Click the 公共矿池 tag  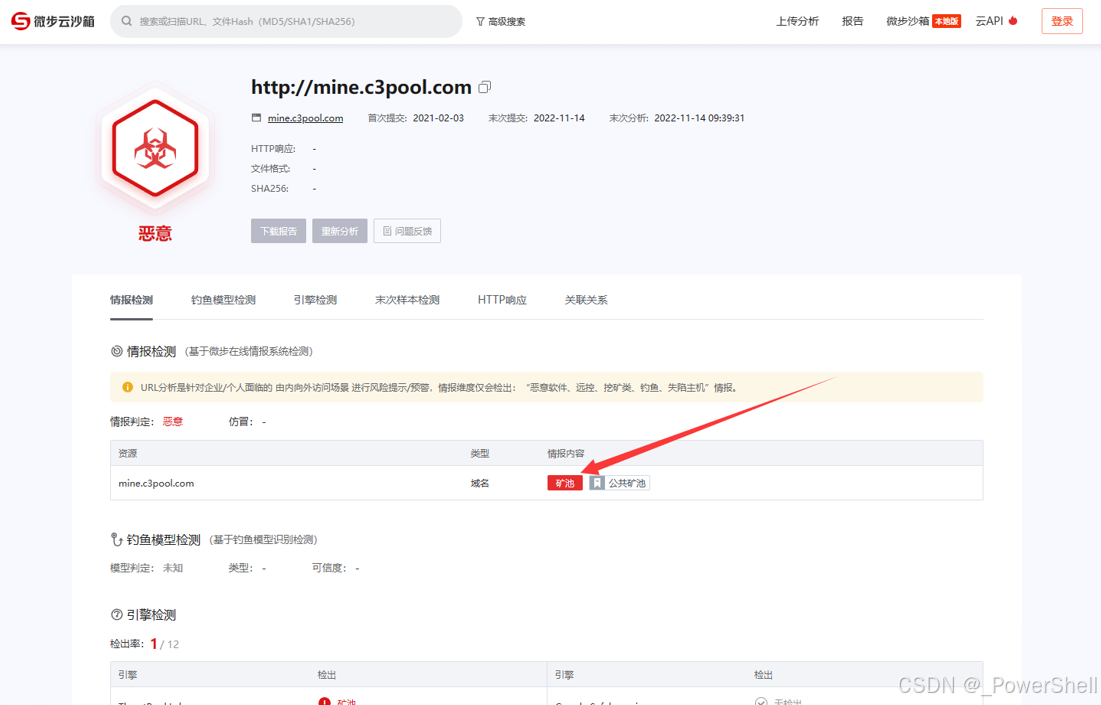click(x=619, y=483)
